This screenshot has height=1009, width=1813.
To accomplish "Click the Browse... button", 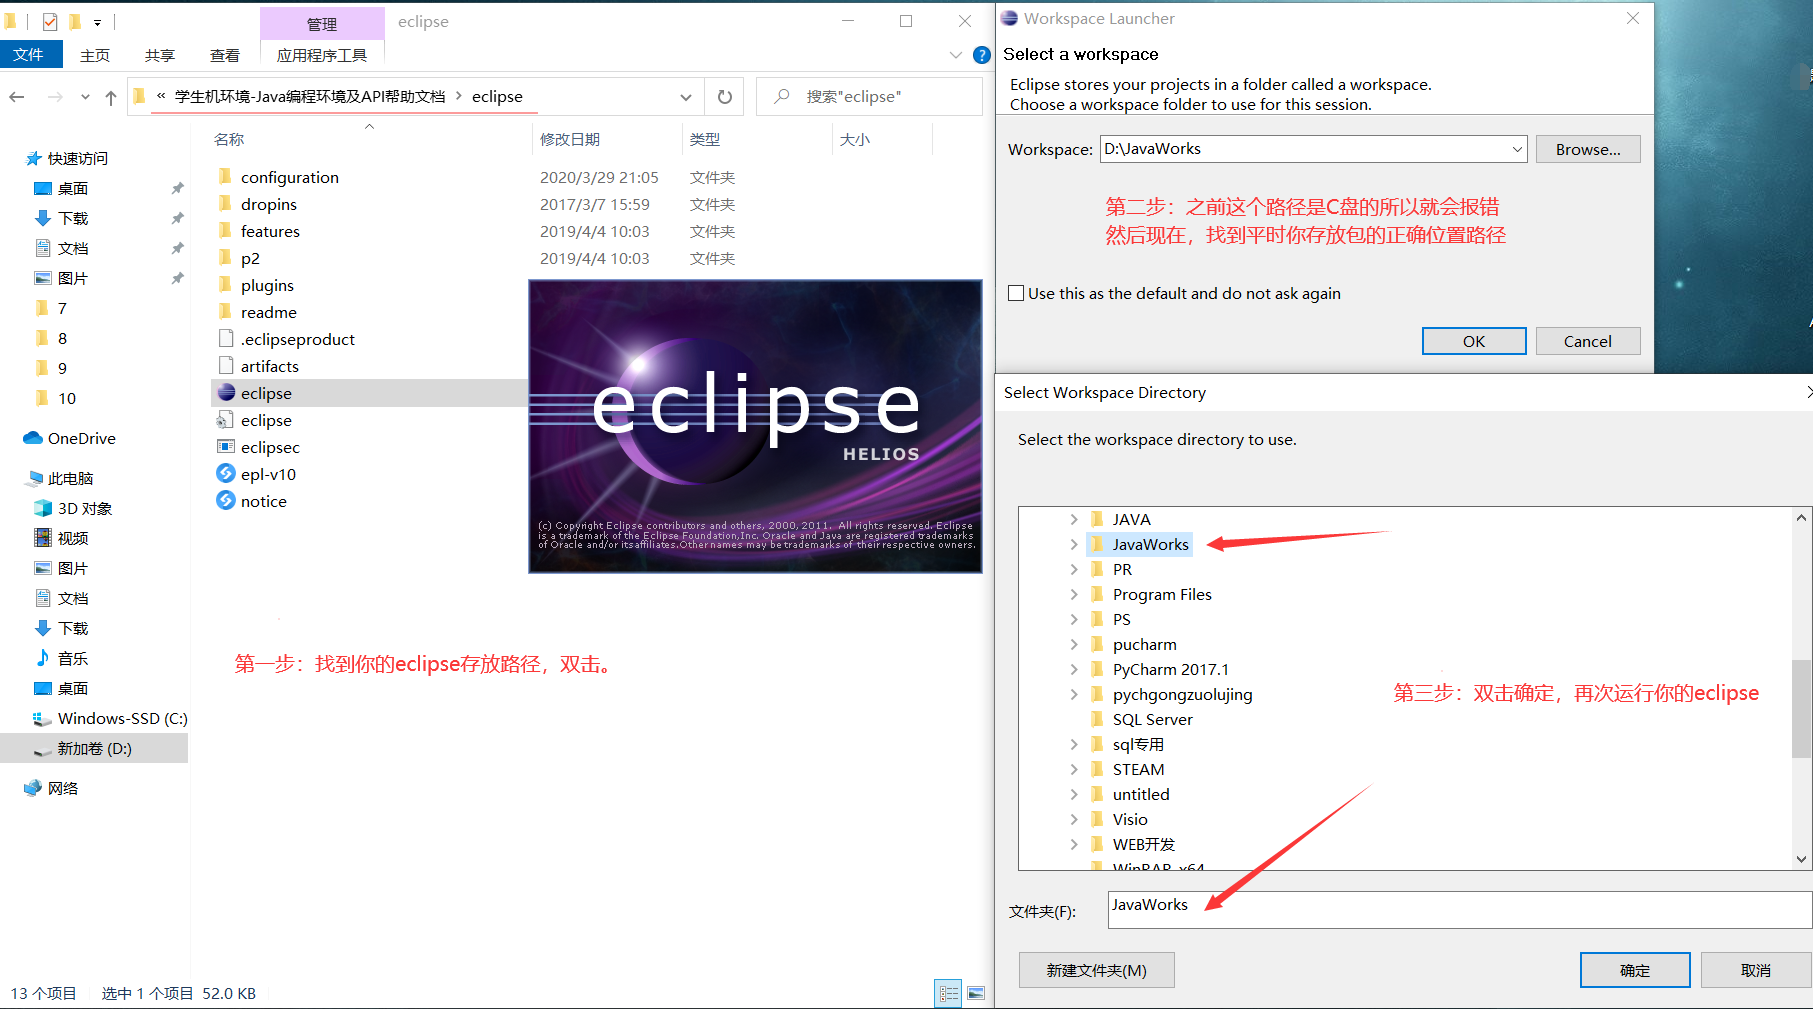I will click(1588, 149).
